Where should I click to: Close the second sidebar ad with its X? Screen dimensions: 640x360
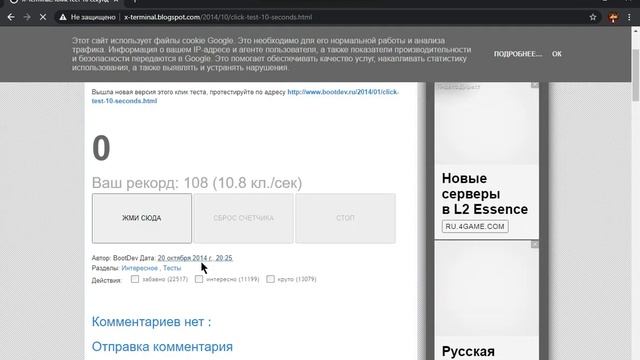[x=535, y=244]
